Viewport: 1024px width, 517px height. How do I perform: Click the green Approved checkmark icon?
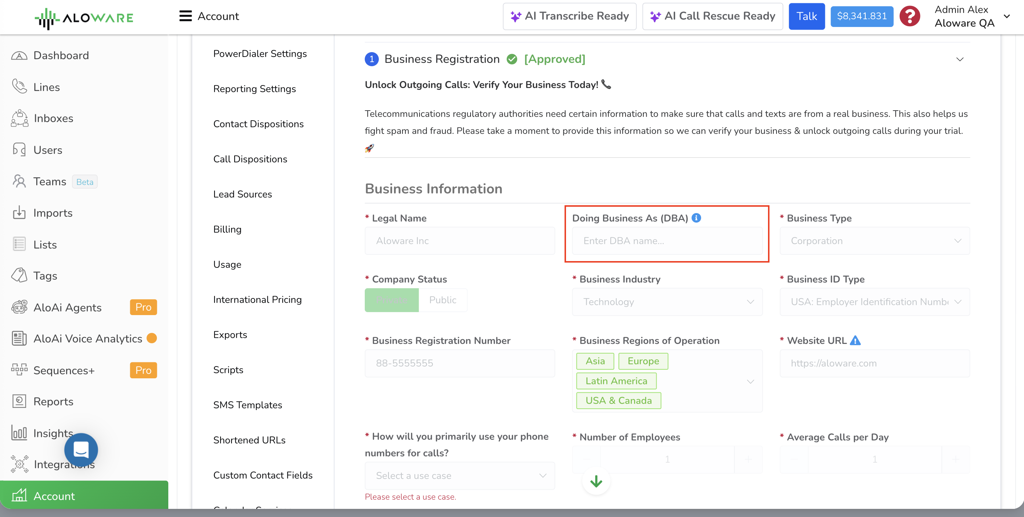(x=512, y=59)
